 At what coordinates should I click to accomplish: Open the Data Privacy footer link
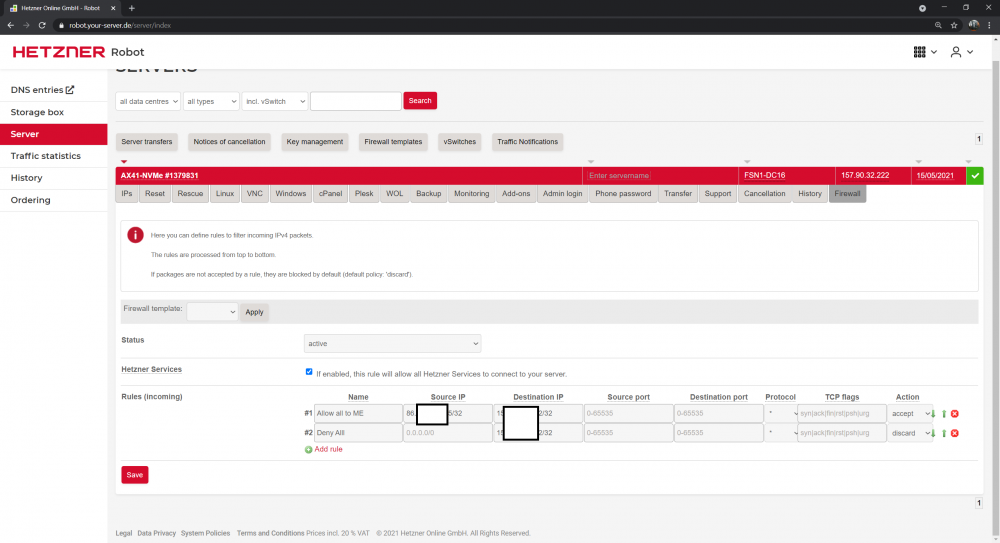[x=156, y=533]
